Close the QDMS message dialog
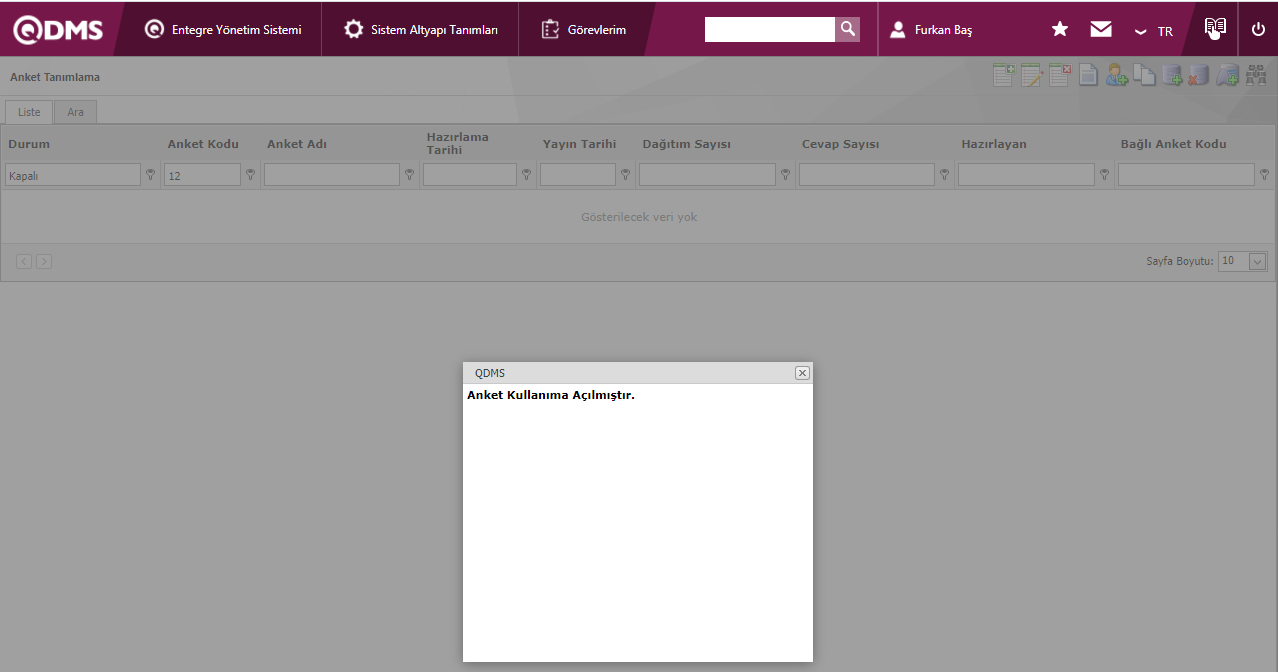Screen dimensions: 1278x672 [x=802, y=373]
